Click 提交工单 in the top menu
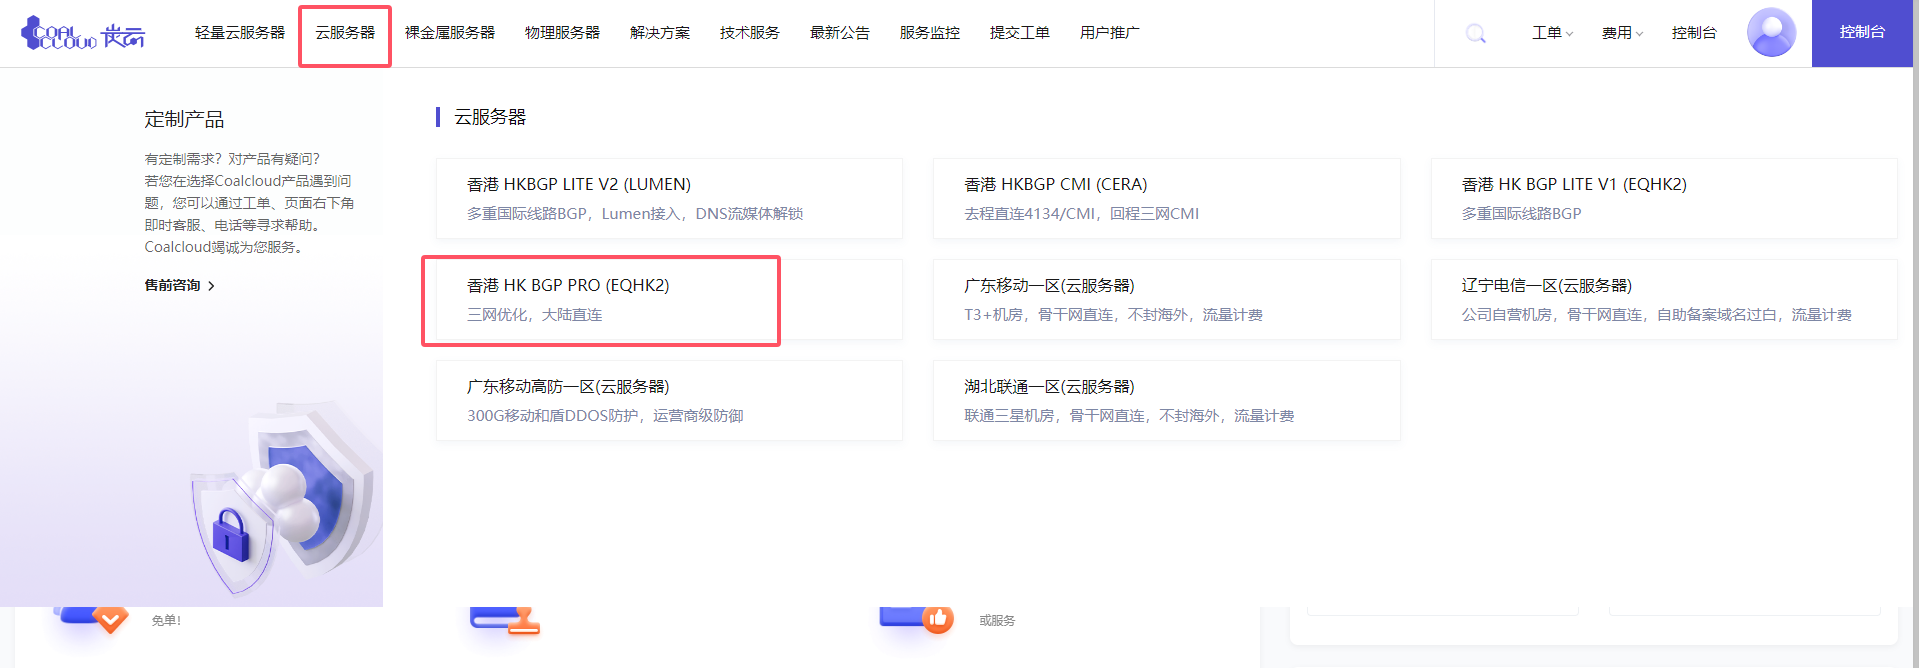Image resolution: width=1919 pixels, height=668 pixels. 1019,33
